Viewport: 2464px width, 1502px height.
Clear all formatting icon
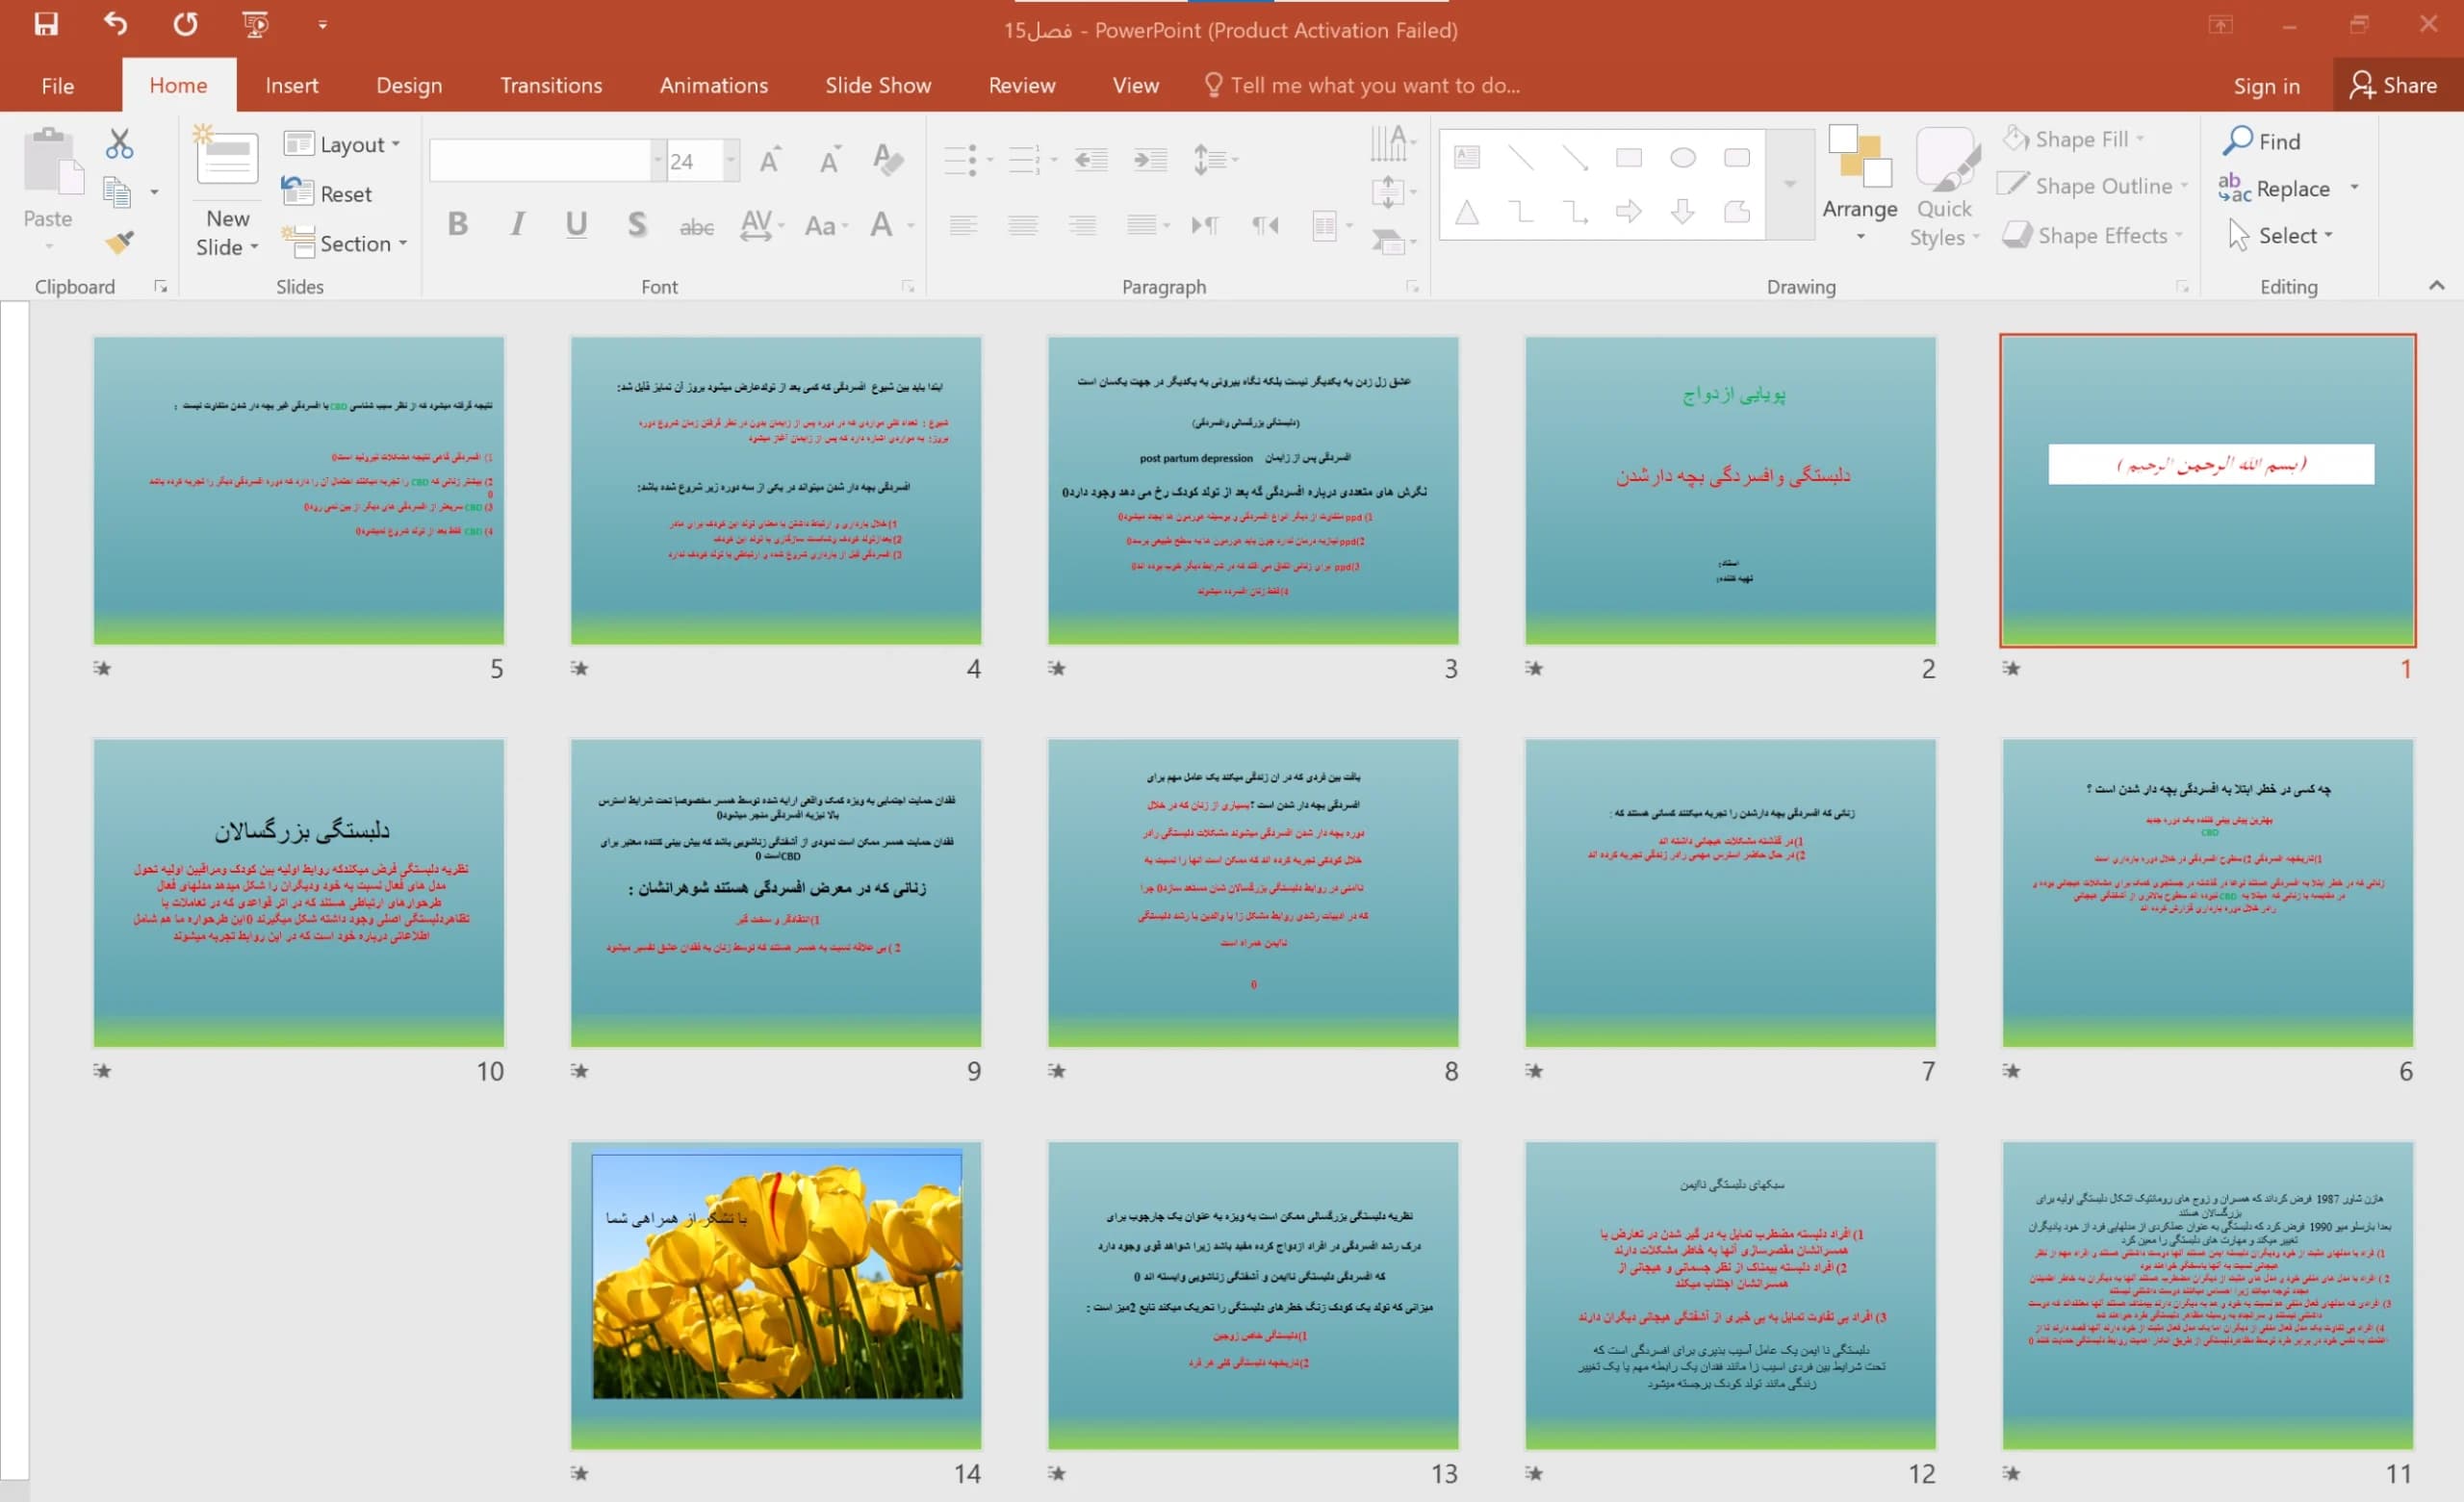[x=887, y=160]
